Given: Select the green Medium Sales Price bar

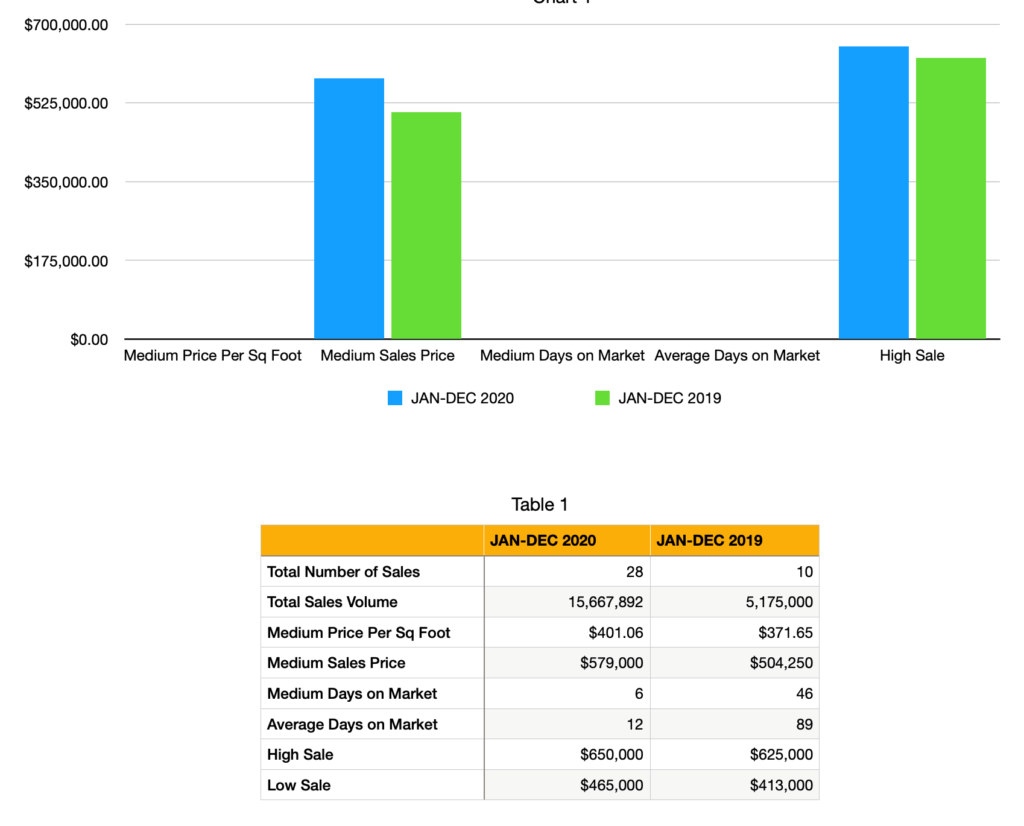Looking at the screenshot, I should click(426, 225).
